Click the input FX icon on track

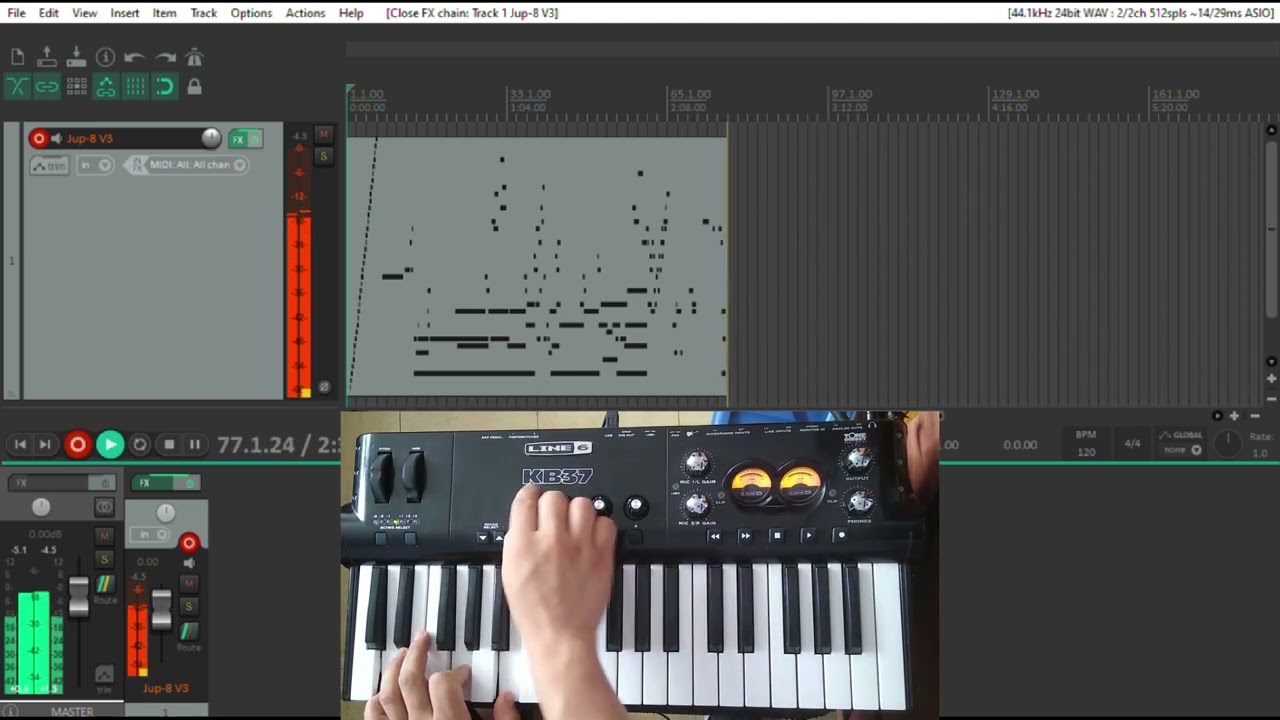(x=136, y=165)
